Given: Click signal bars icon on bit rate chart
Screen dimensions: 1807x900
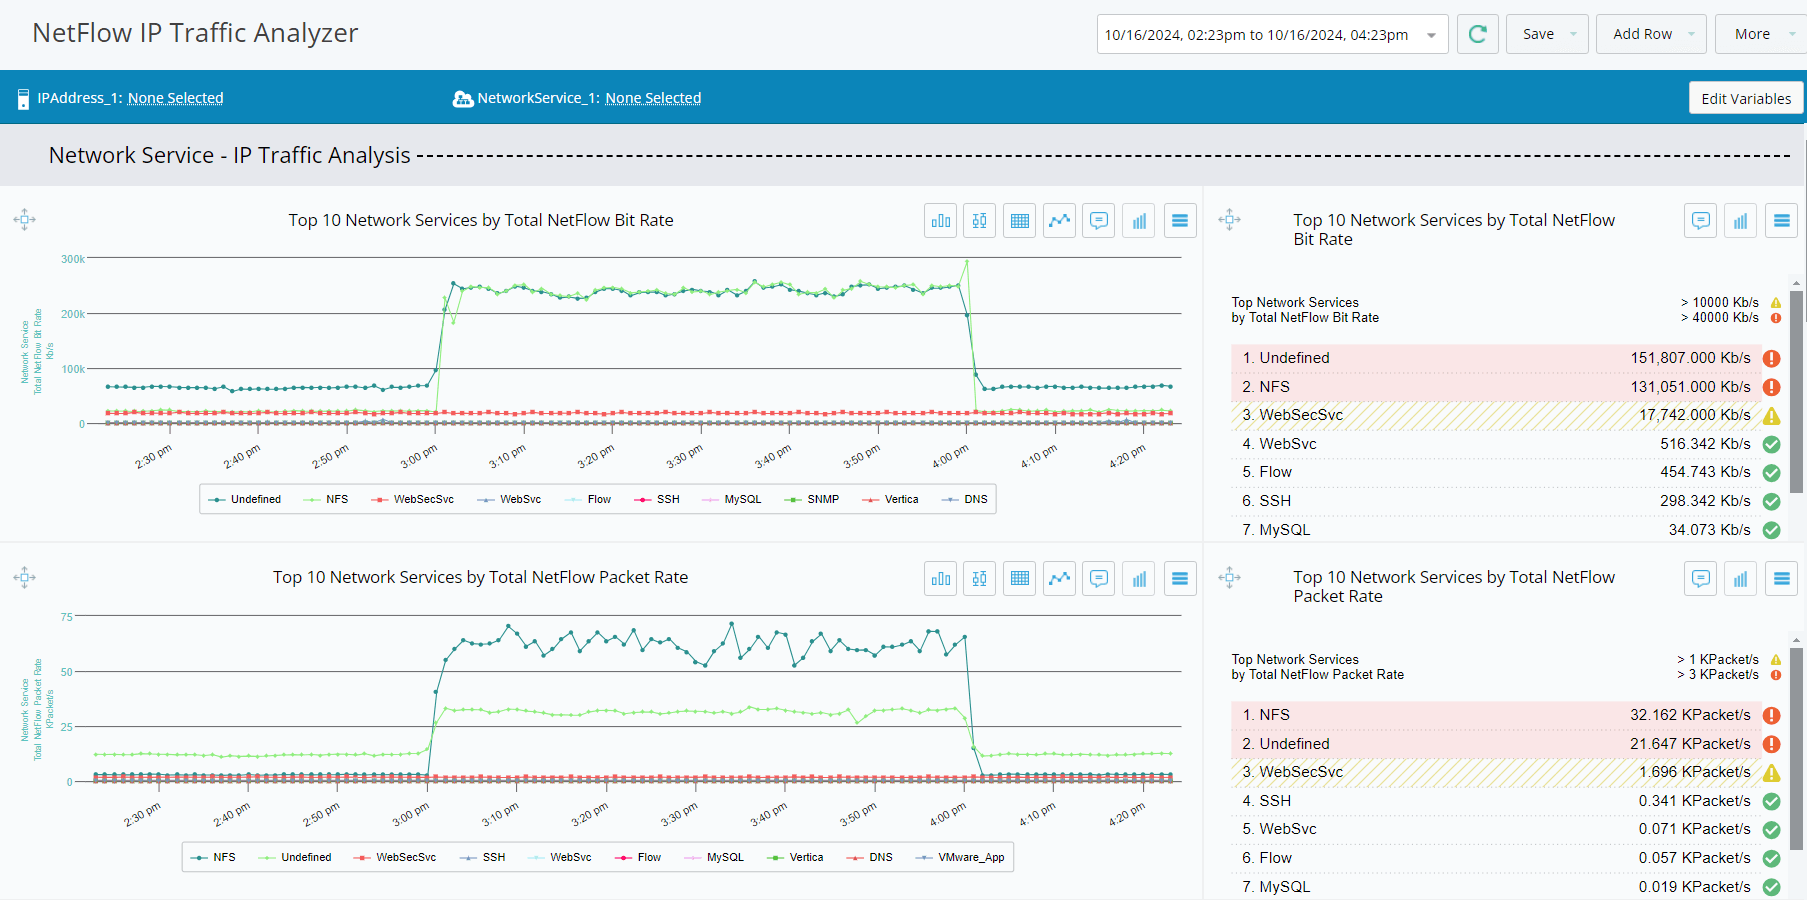Looking at the screenshot, I should 1139,221.
